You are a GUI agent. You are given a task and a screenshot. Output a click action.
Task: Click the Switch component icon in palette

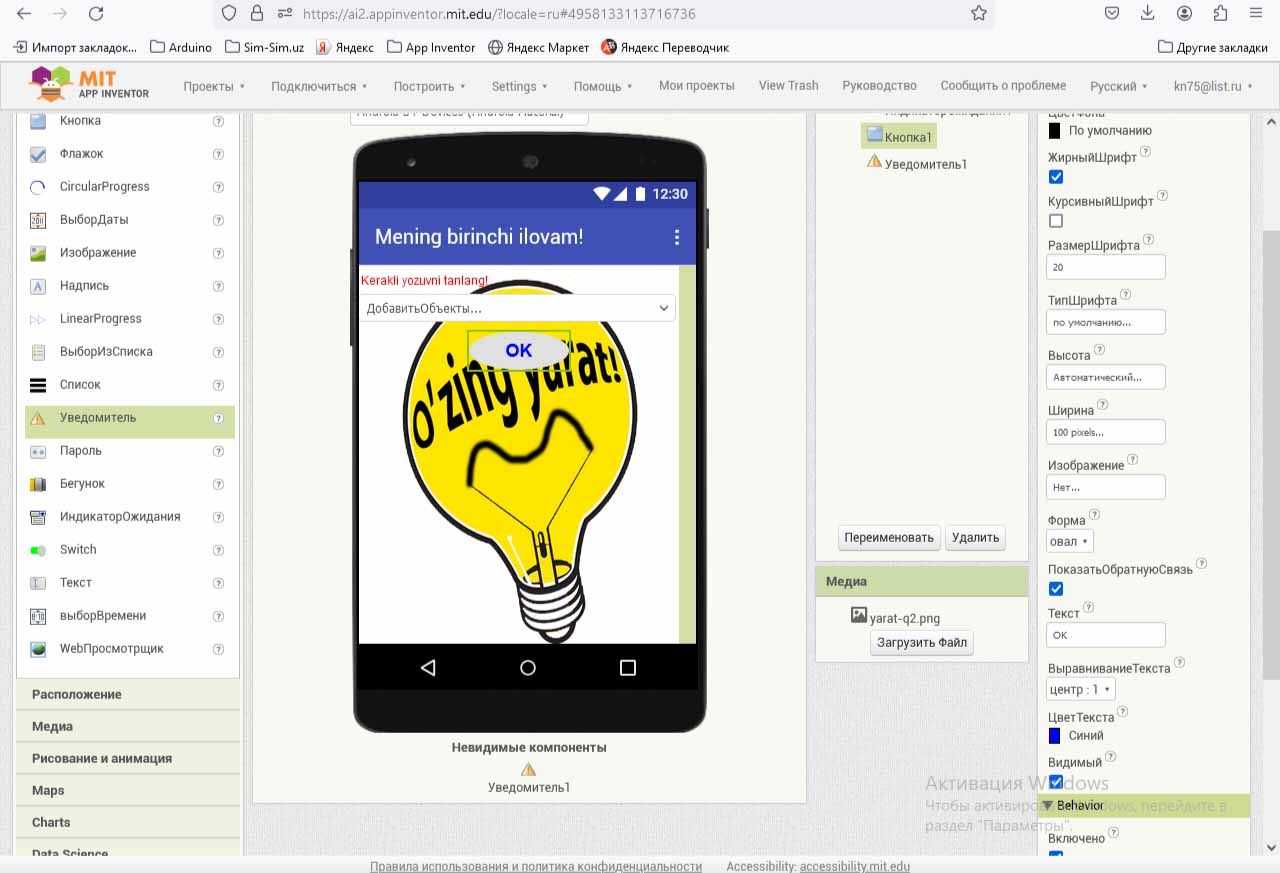point(38,550)
